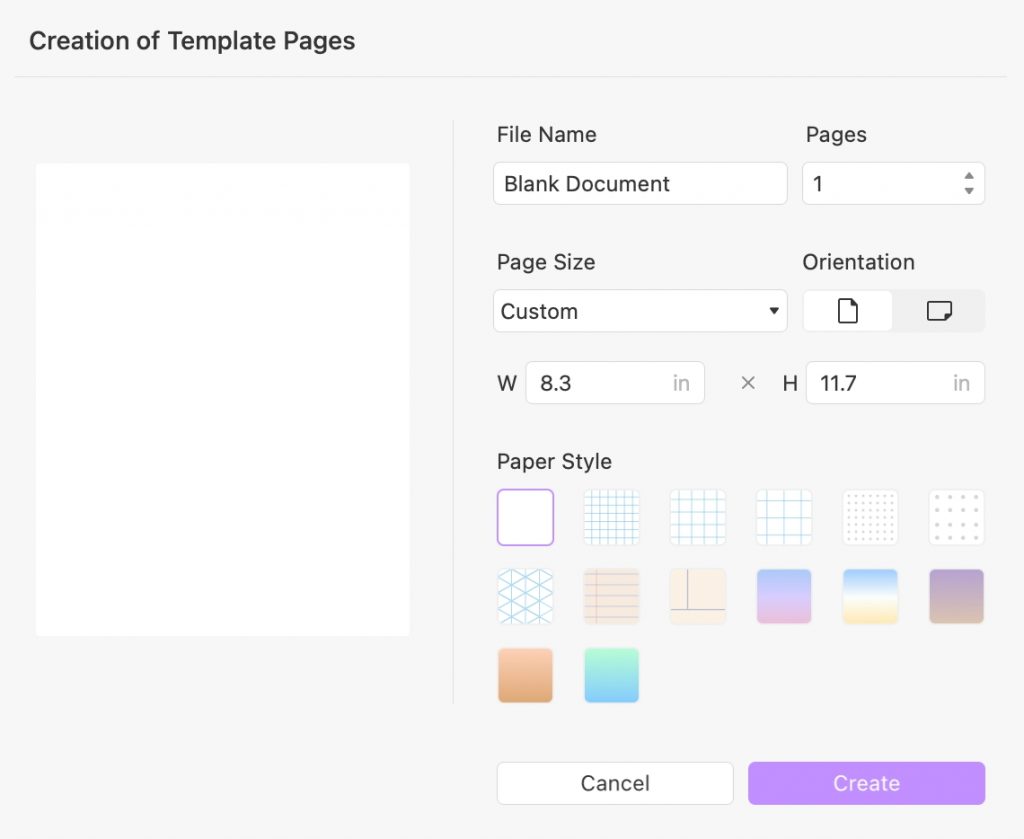Edit the Blank Document file name field

tap(640, 183)
